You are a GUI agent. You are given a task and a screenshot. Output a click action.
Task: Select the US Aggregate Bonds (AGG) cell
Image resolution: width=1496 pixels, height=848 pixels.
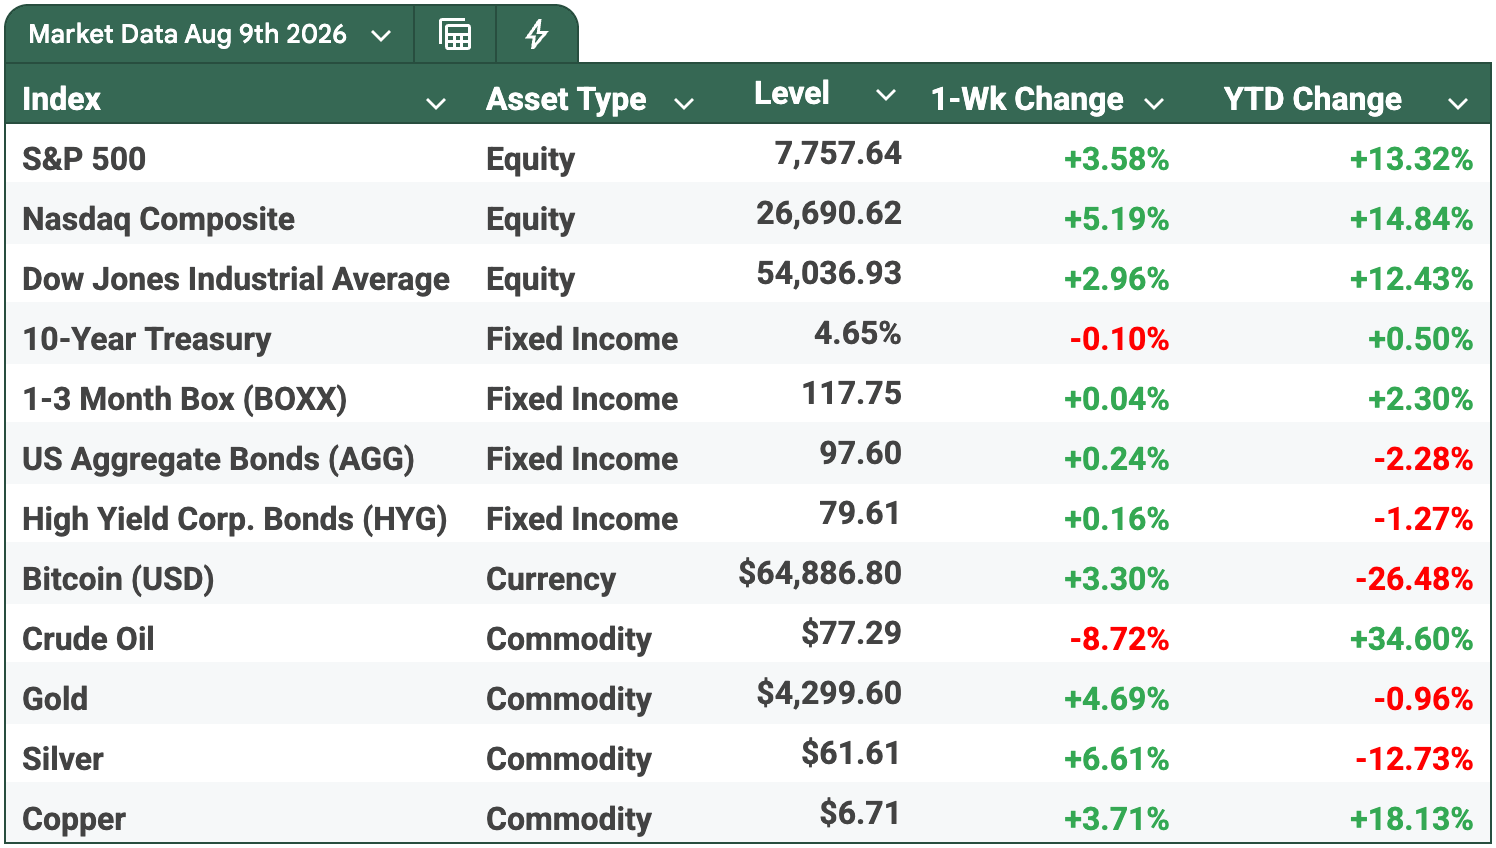click(x=218, y=459)
